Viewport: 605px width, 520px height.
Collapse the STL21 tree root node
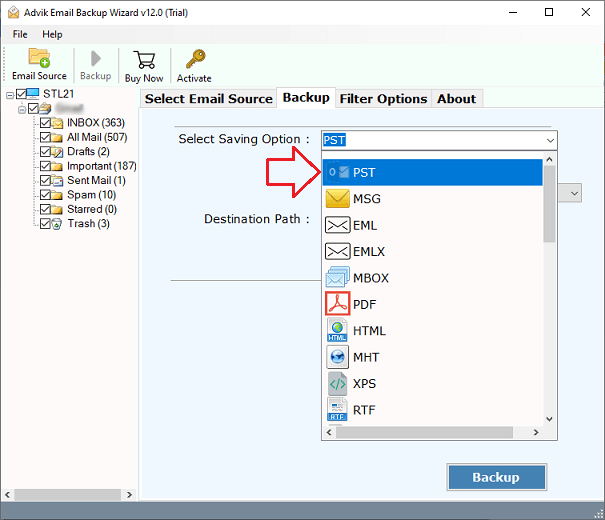coord(9,95)
